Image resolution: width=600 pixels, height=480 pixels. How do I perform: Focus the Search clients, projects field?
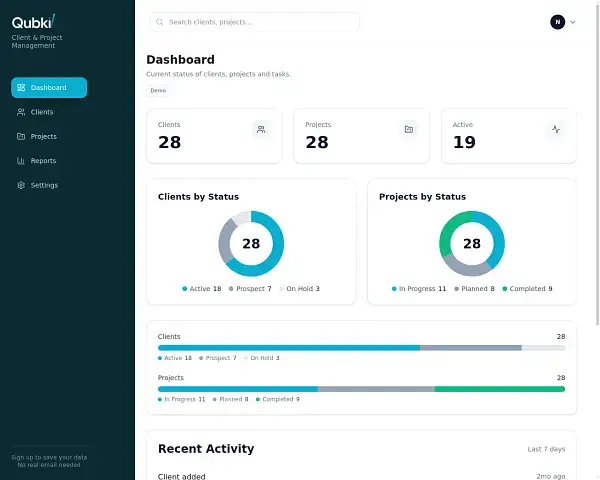(260, 22)
